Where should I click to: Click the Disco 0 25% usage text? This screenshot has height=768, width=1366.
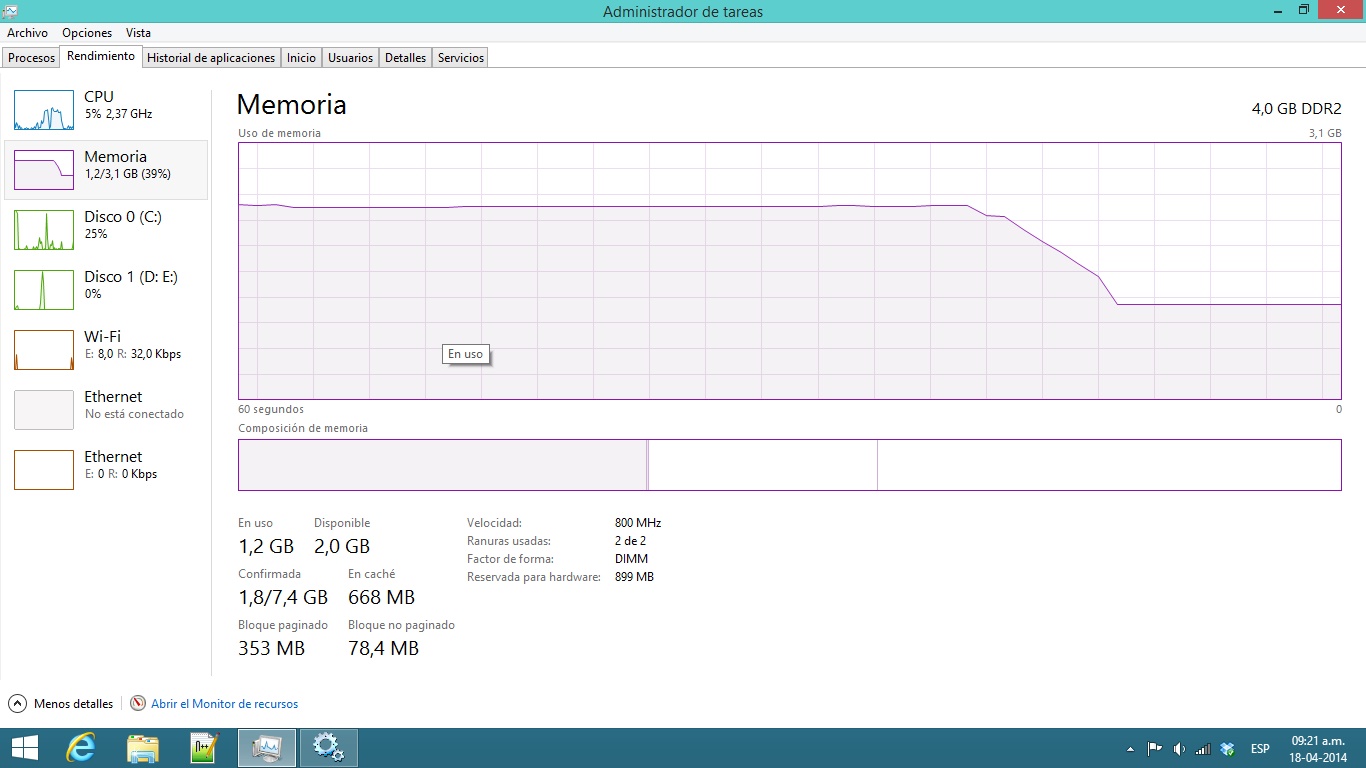[x=96, y=234]
